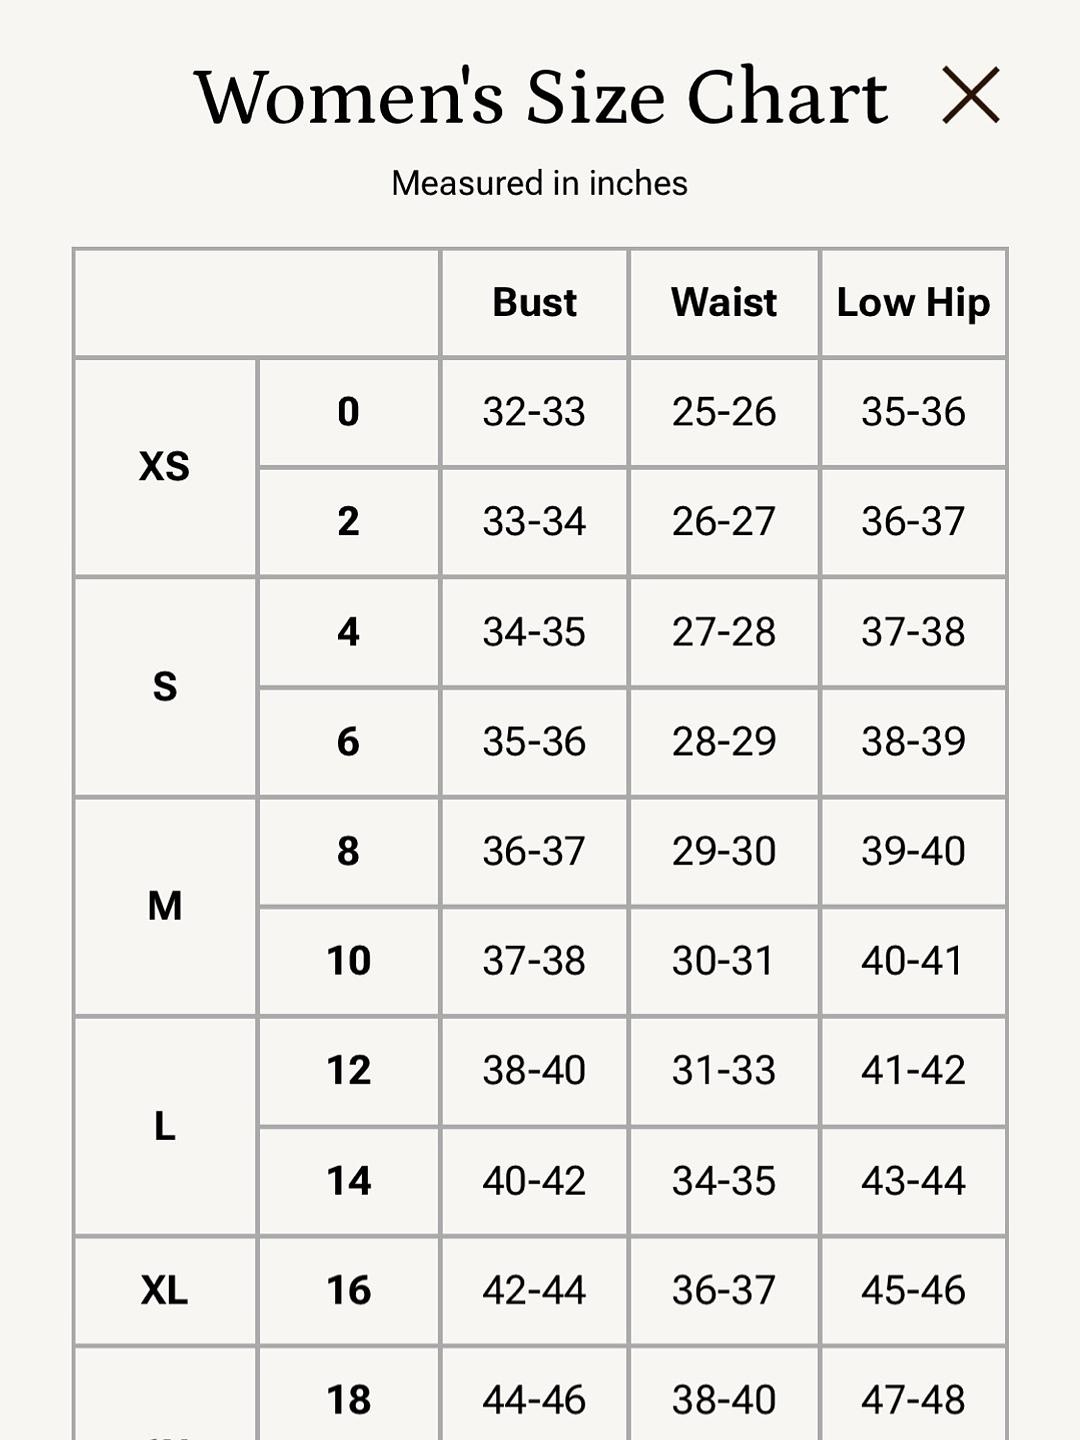Tap the Measured in inches subtitle

coord(540,183)
